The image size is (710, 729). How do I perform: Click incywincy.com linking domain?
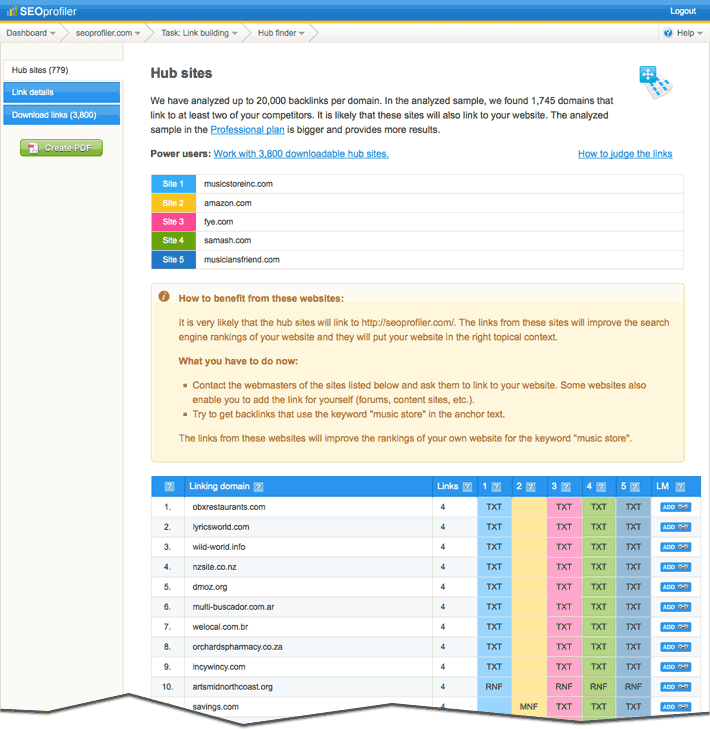tap(219, 667)
